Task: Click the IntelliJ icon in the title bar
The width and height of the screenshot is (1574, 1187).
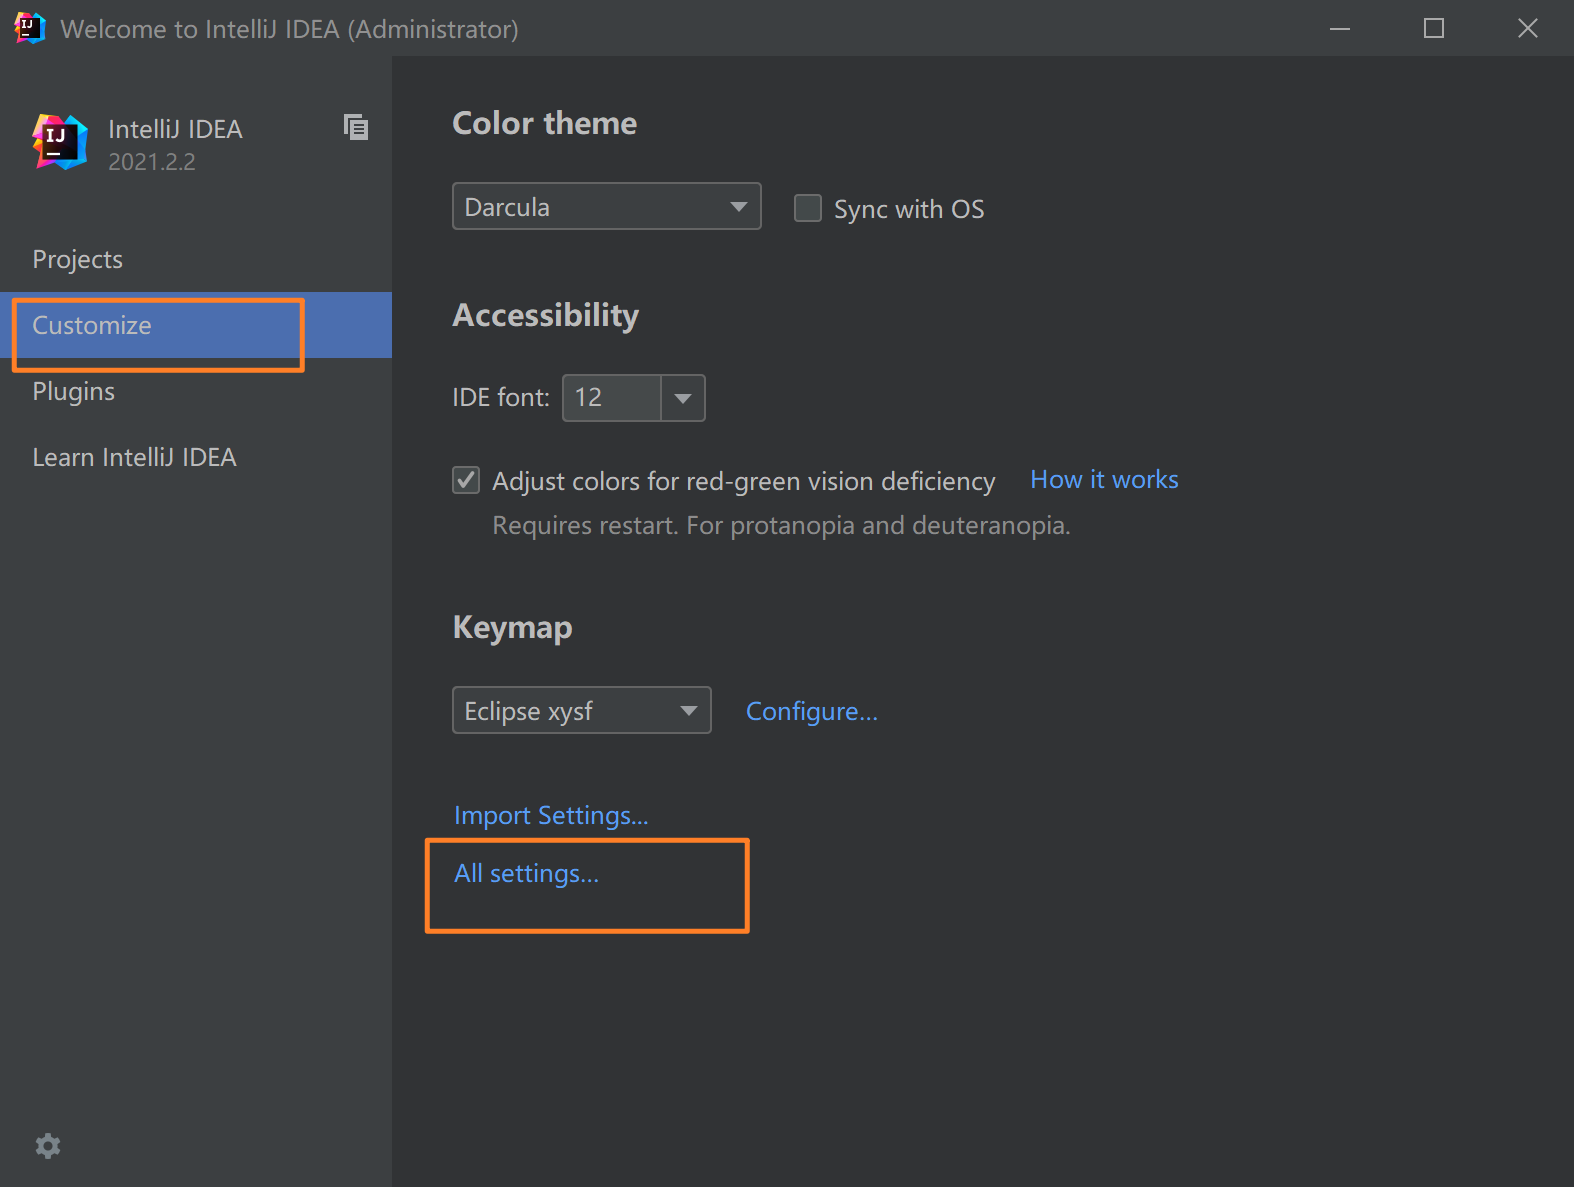Action: click(29, 28)
